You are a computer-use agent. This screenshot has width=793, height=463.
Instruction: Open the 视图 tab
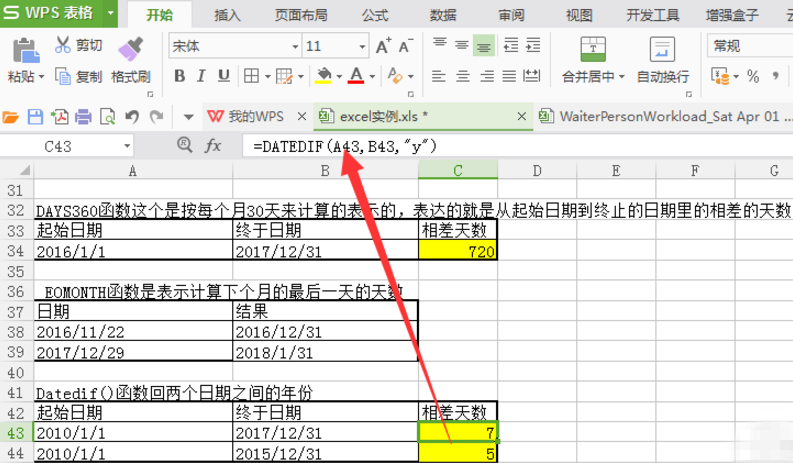pyautogui.click(x=579, y=15)
